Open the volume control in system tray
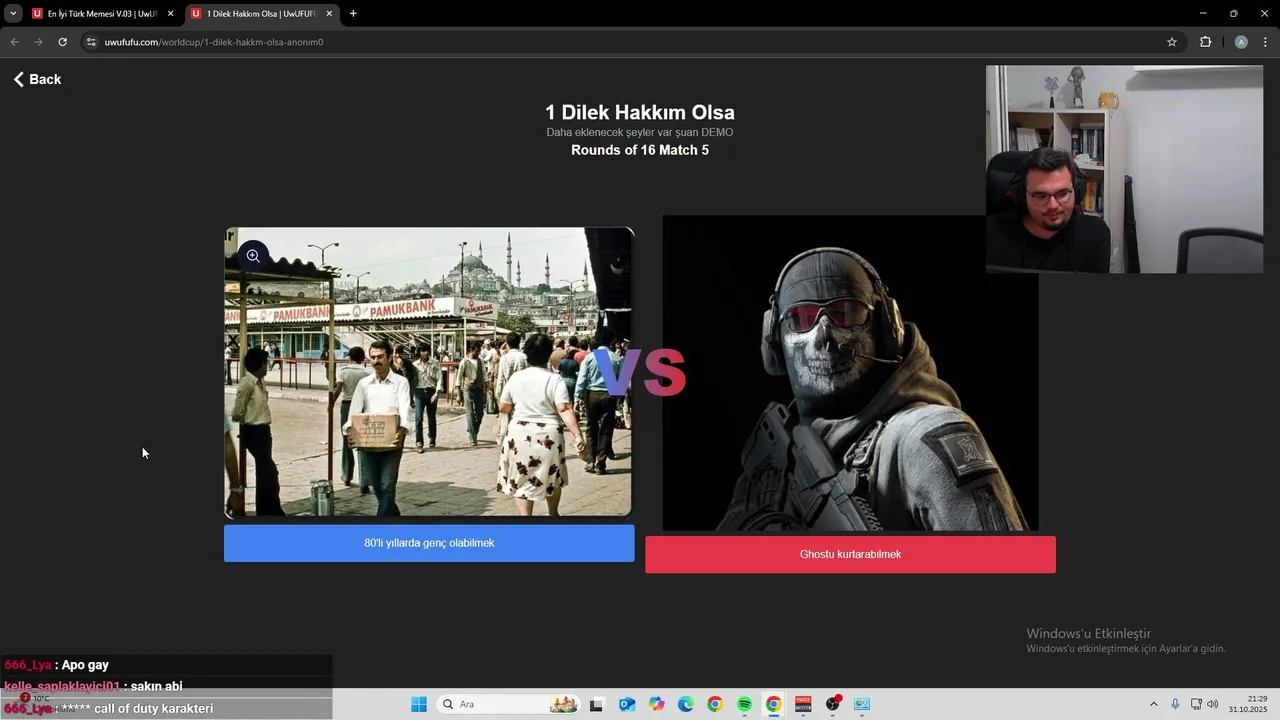The width and height of the screenshot is (1280, 720). coord(1213,704)
